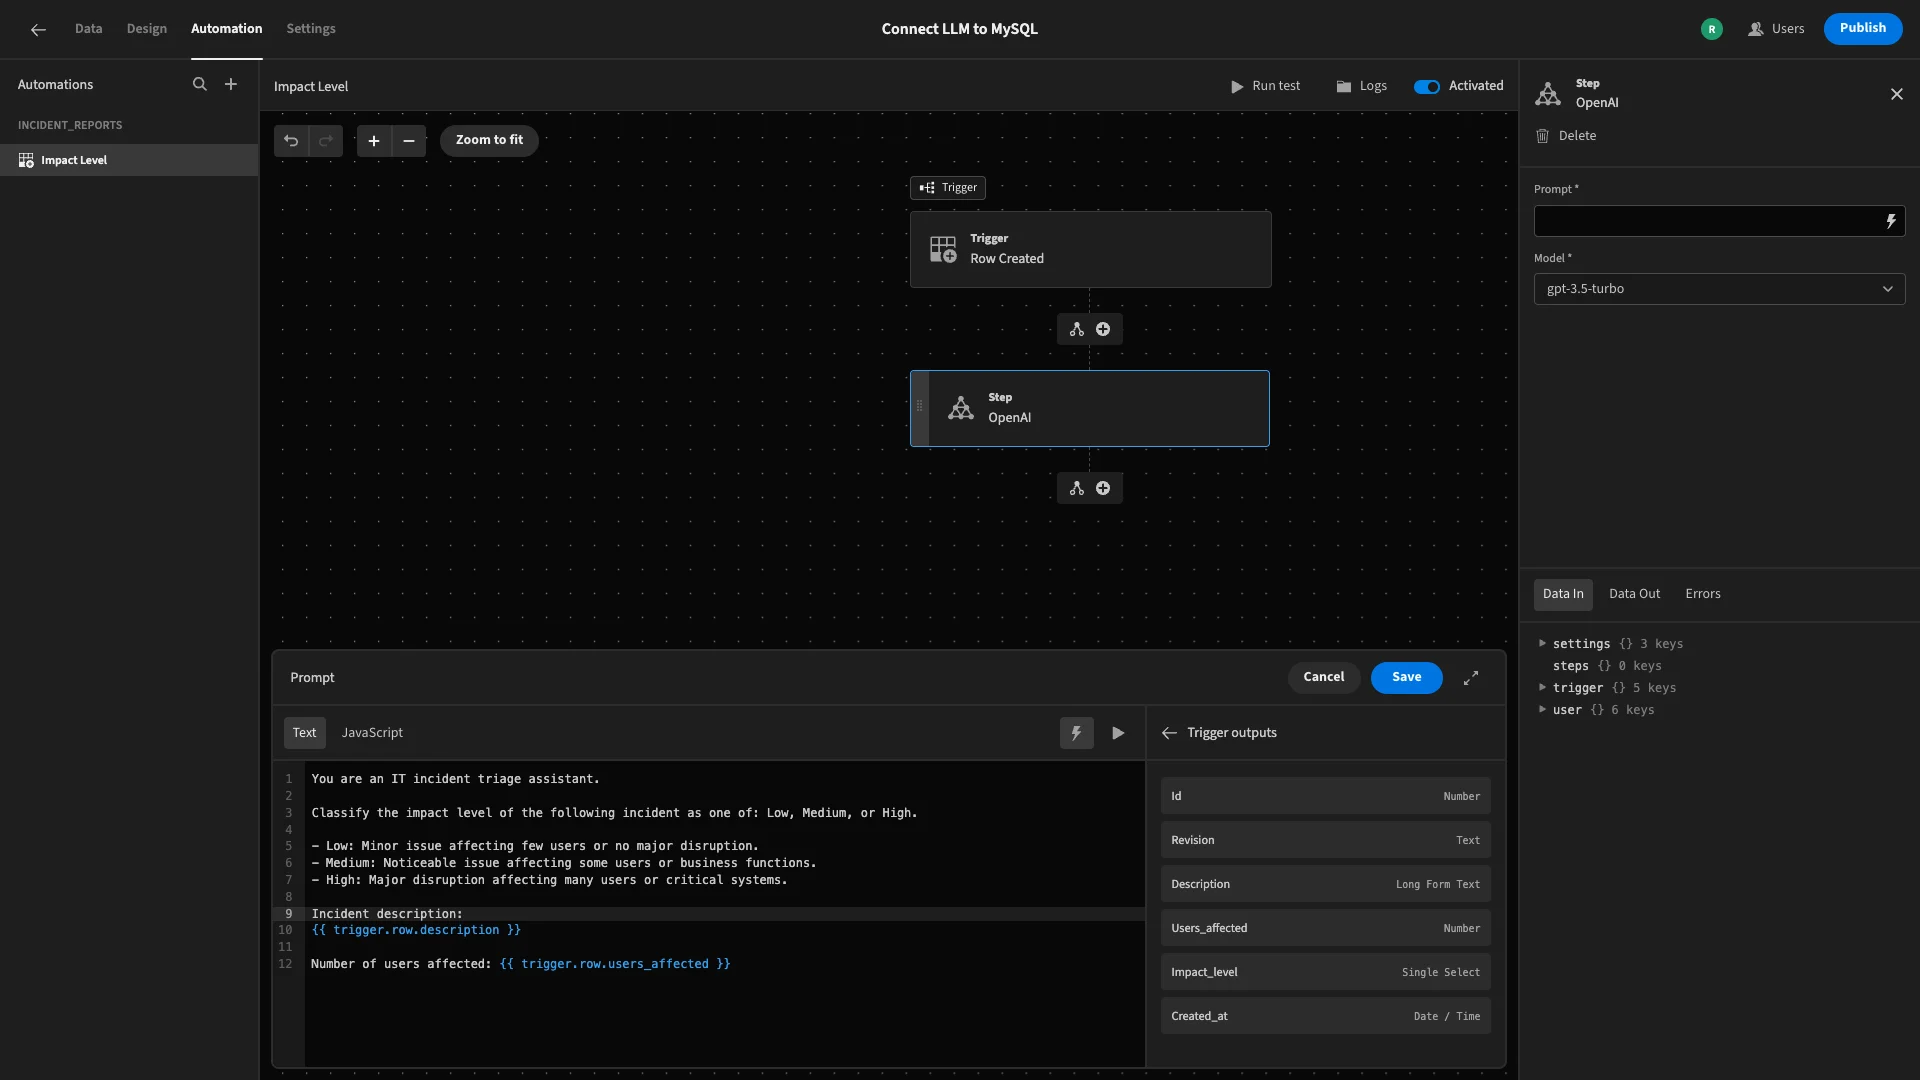Select the Text editor mode

point(304,733)
